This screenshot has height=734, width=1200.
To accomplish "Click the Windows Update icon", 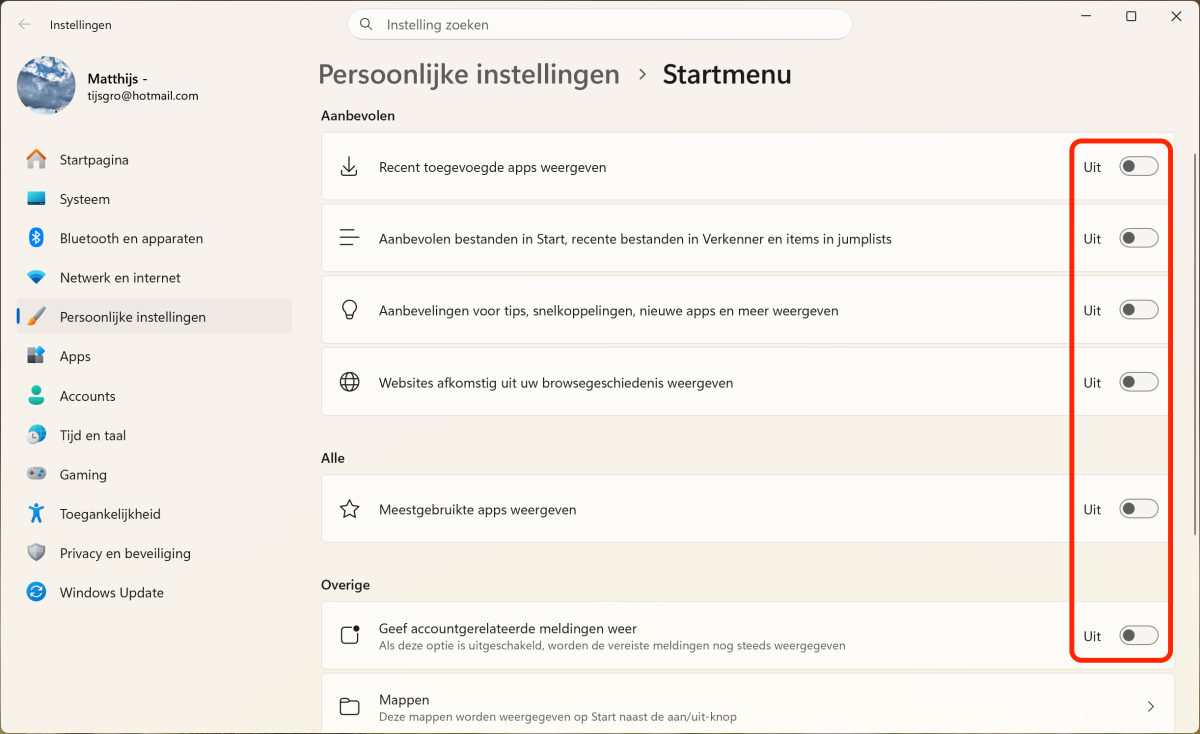I will tap(36, 592).
